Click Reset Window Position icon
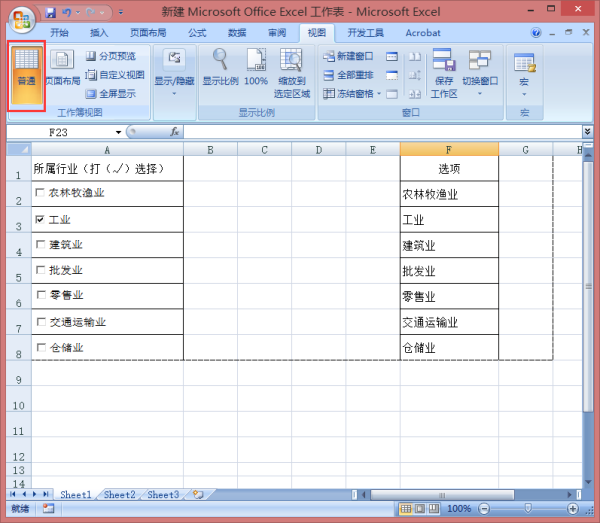 coord(415,94)
